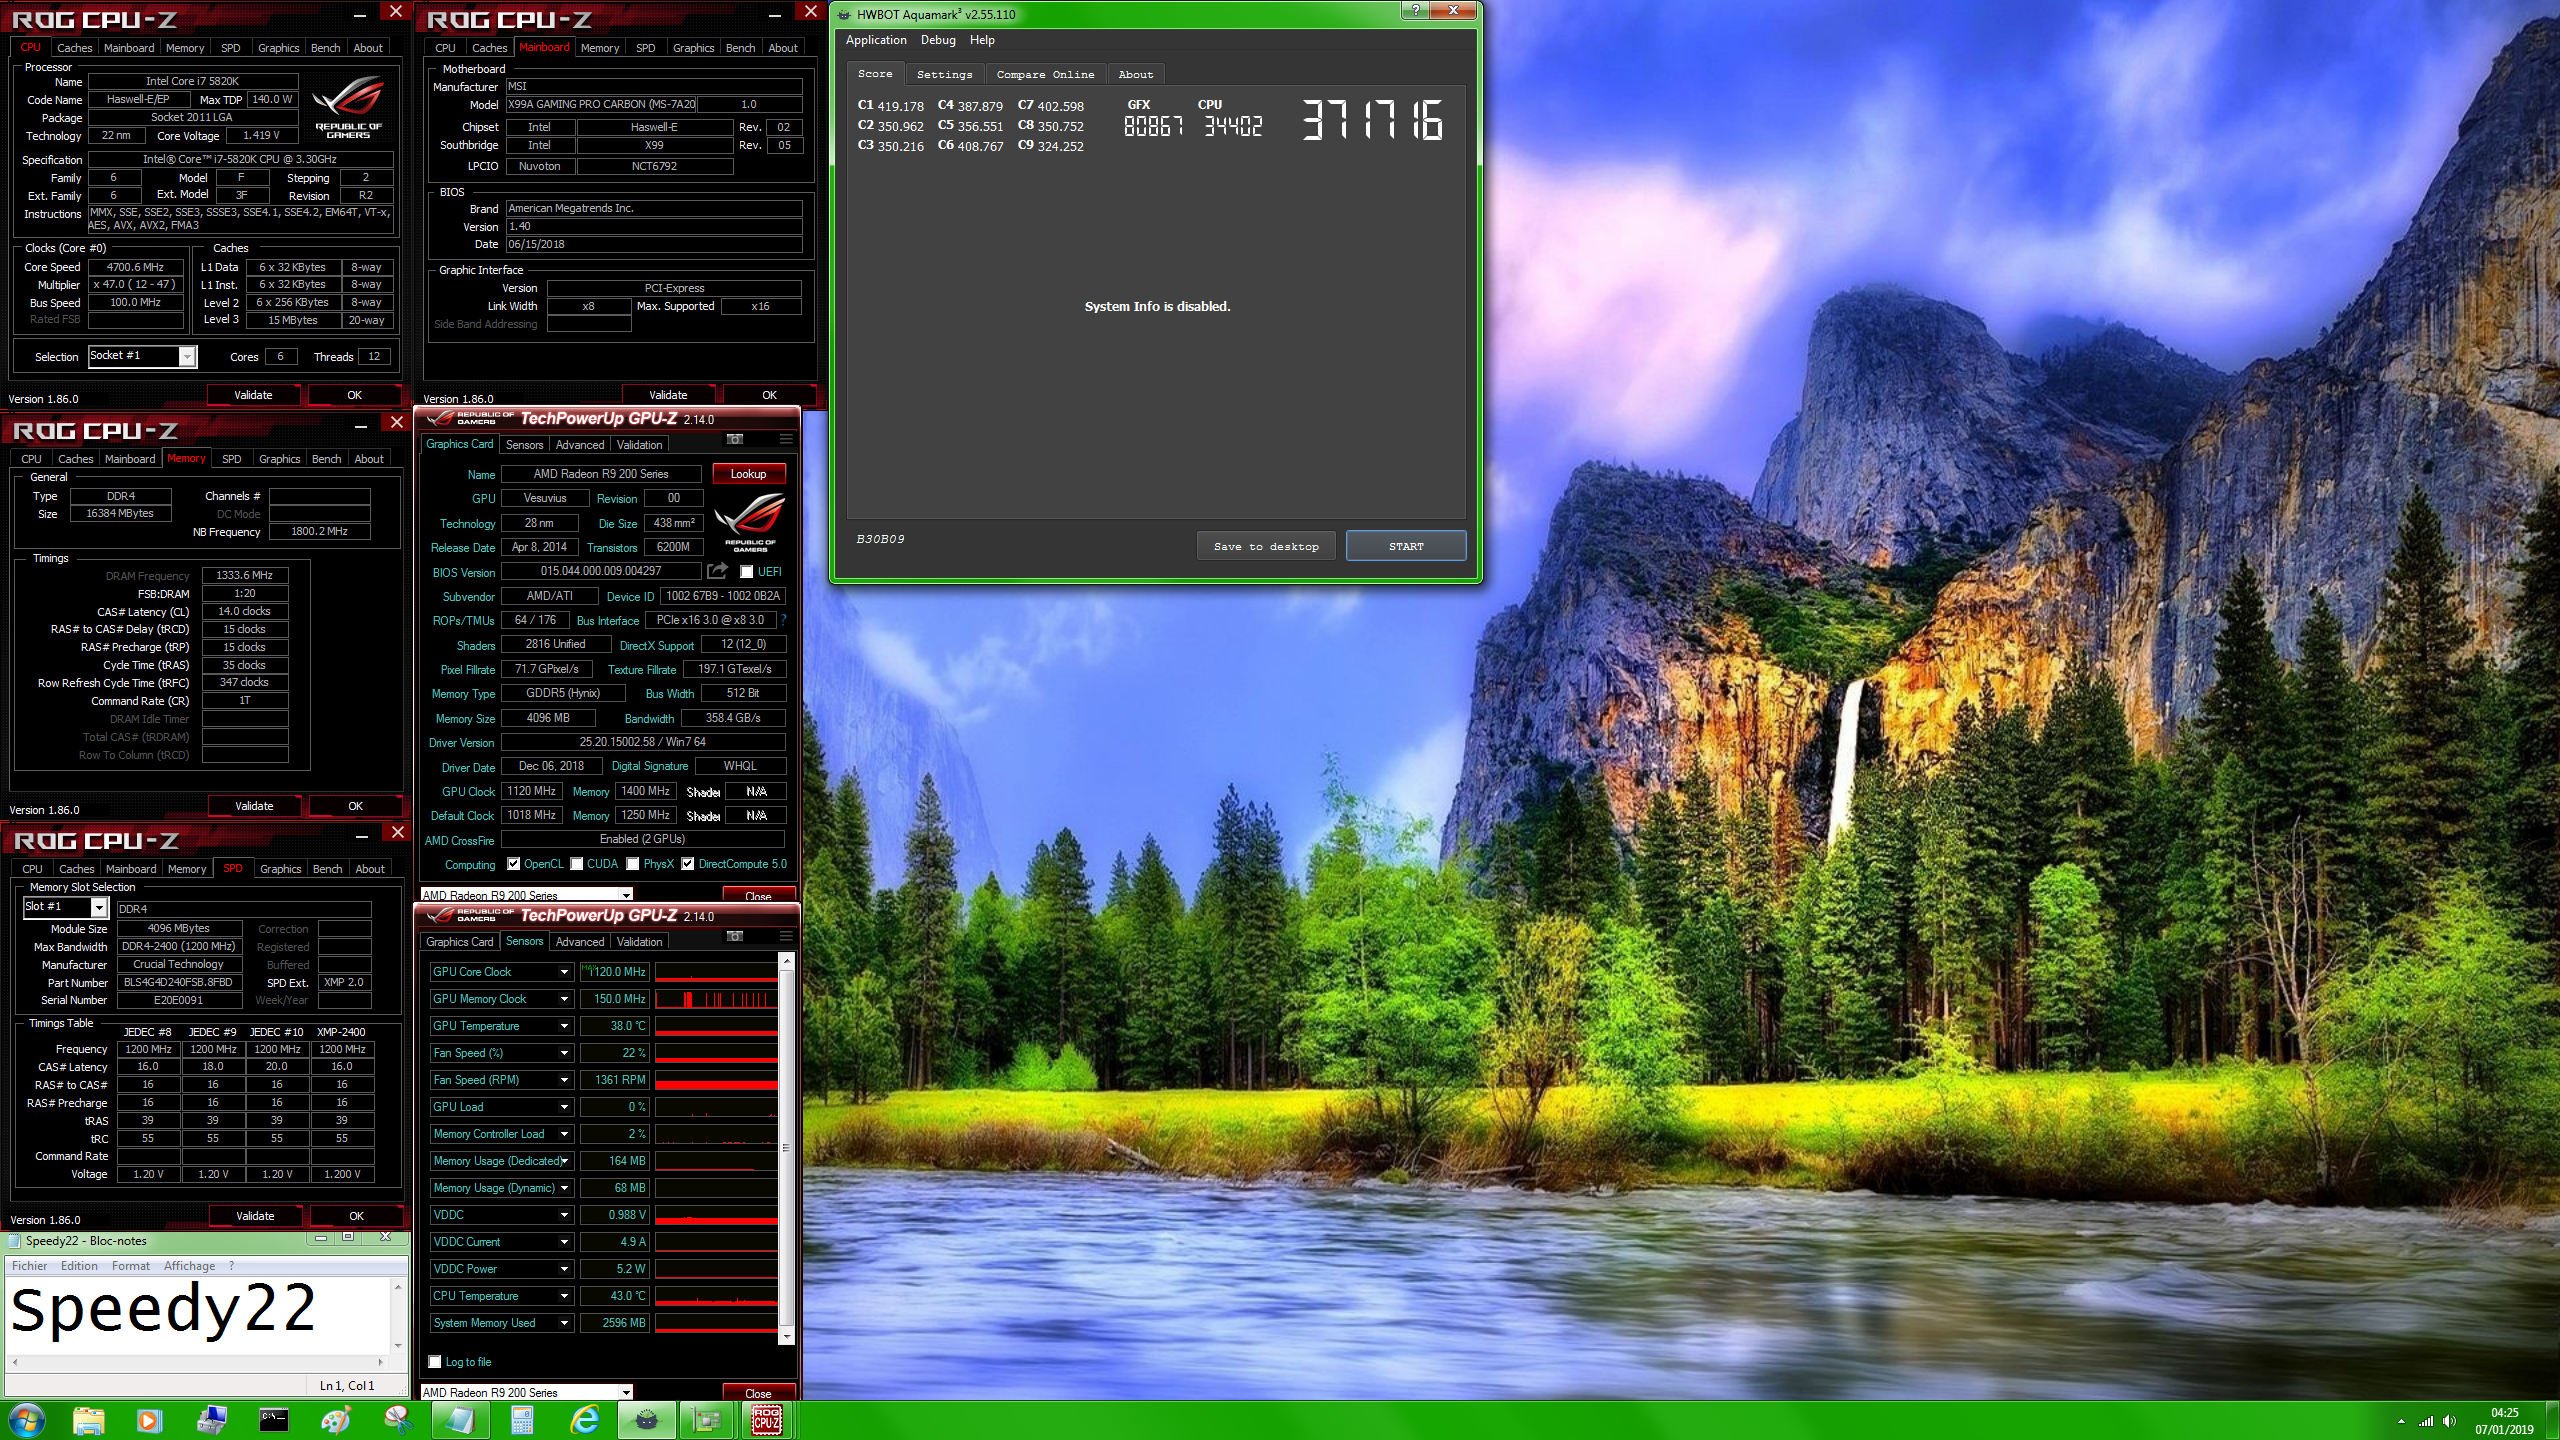Click the GPU Core Clock sensor graph
The image size is (2560, 1440).
716,972
